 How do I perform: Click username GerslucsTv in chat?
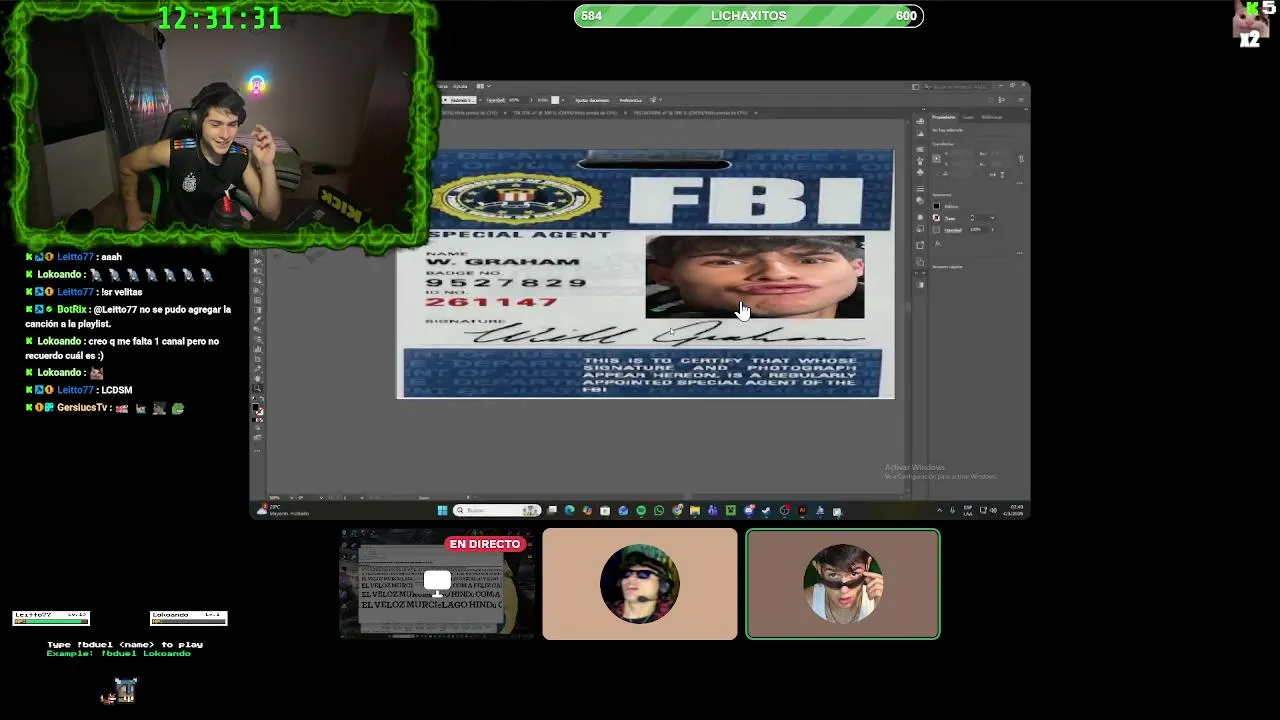(x=82, y=408)
